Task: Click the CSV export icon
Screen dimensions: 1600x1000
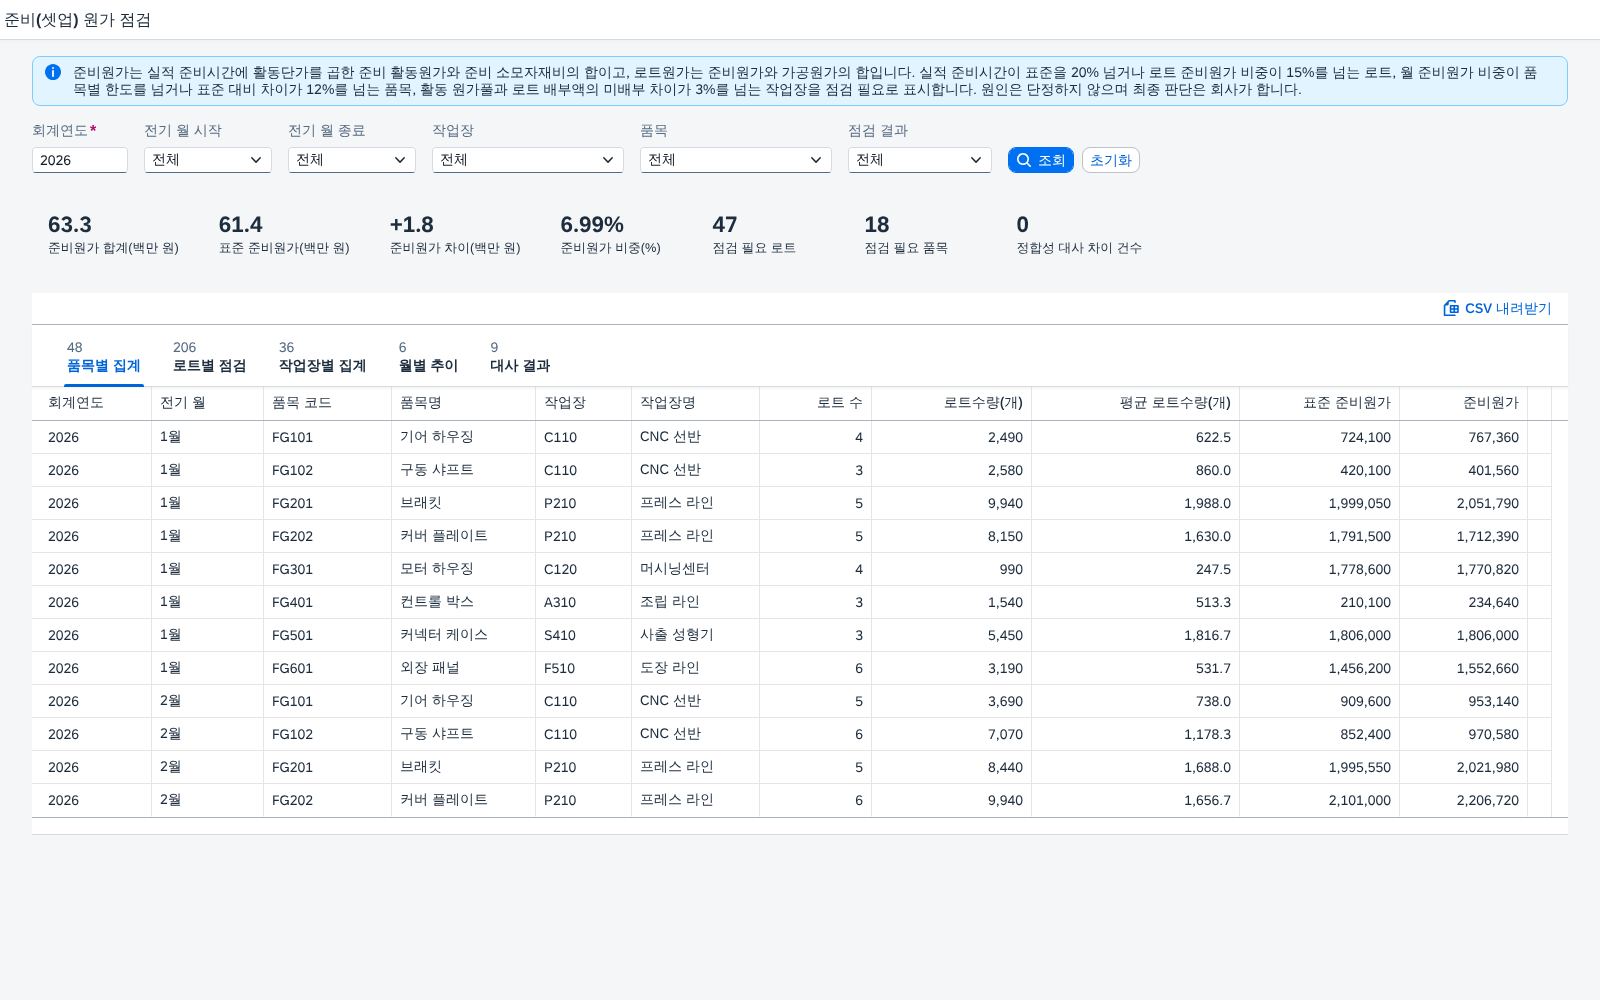Action: (1451, 308)
